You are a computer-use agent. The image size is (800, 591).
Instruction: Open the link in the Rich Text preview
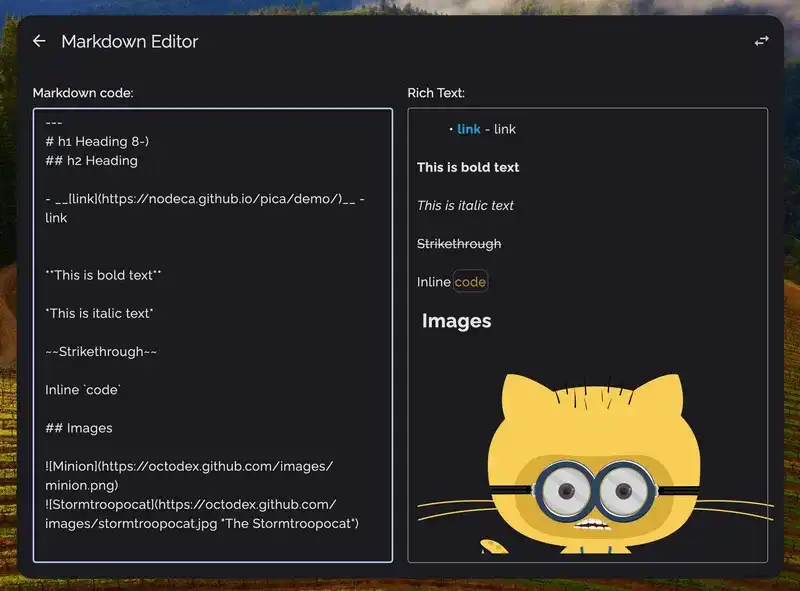(469, 128)
